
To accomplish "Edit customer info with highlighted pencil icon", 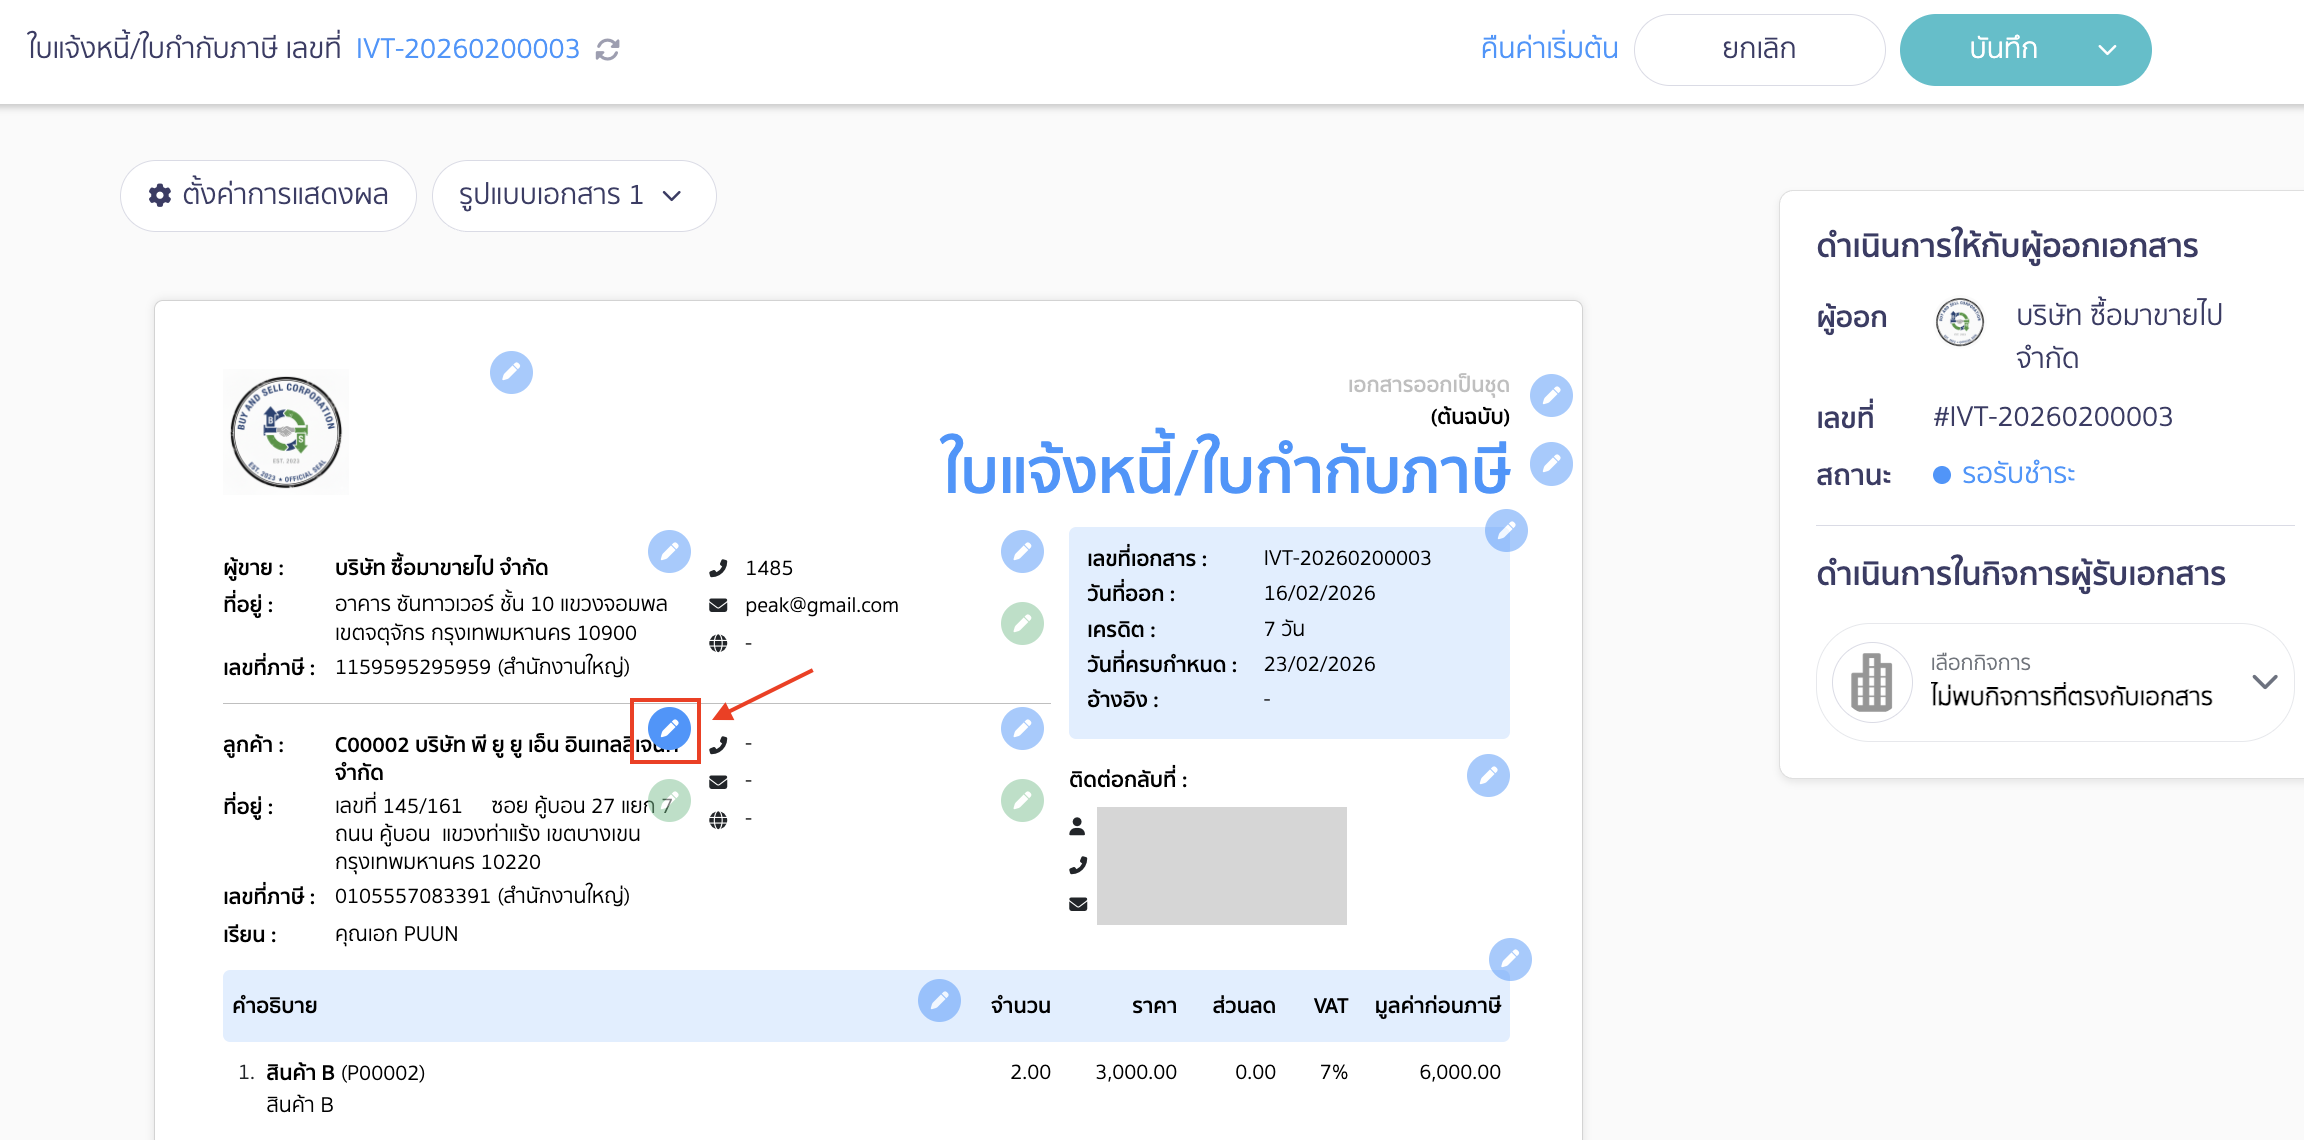I will [668, 729].
